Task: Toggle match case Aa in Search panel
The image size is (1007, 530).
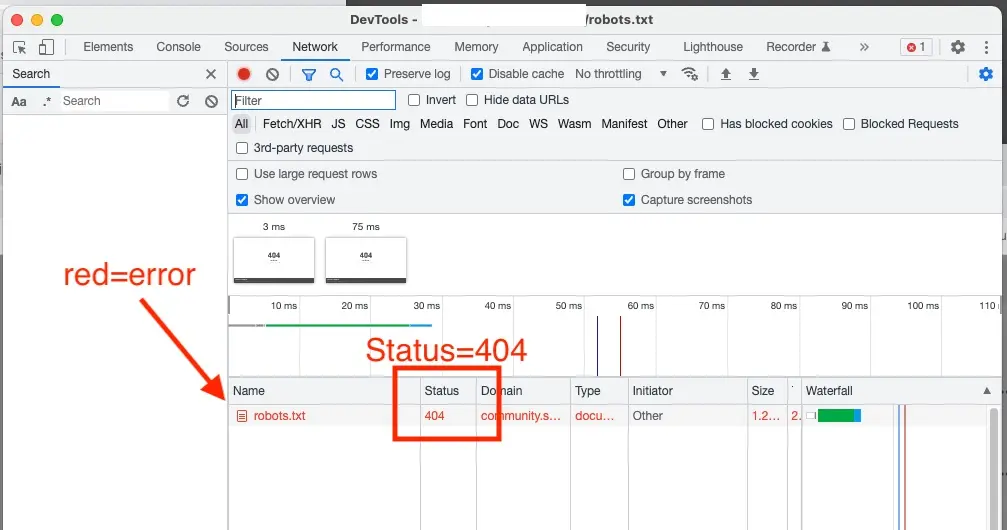Action: 19,102
